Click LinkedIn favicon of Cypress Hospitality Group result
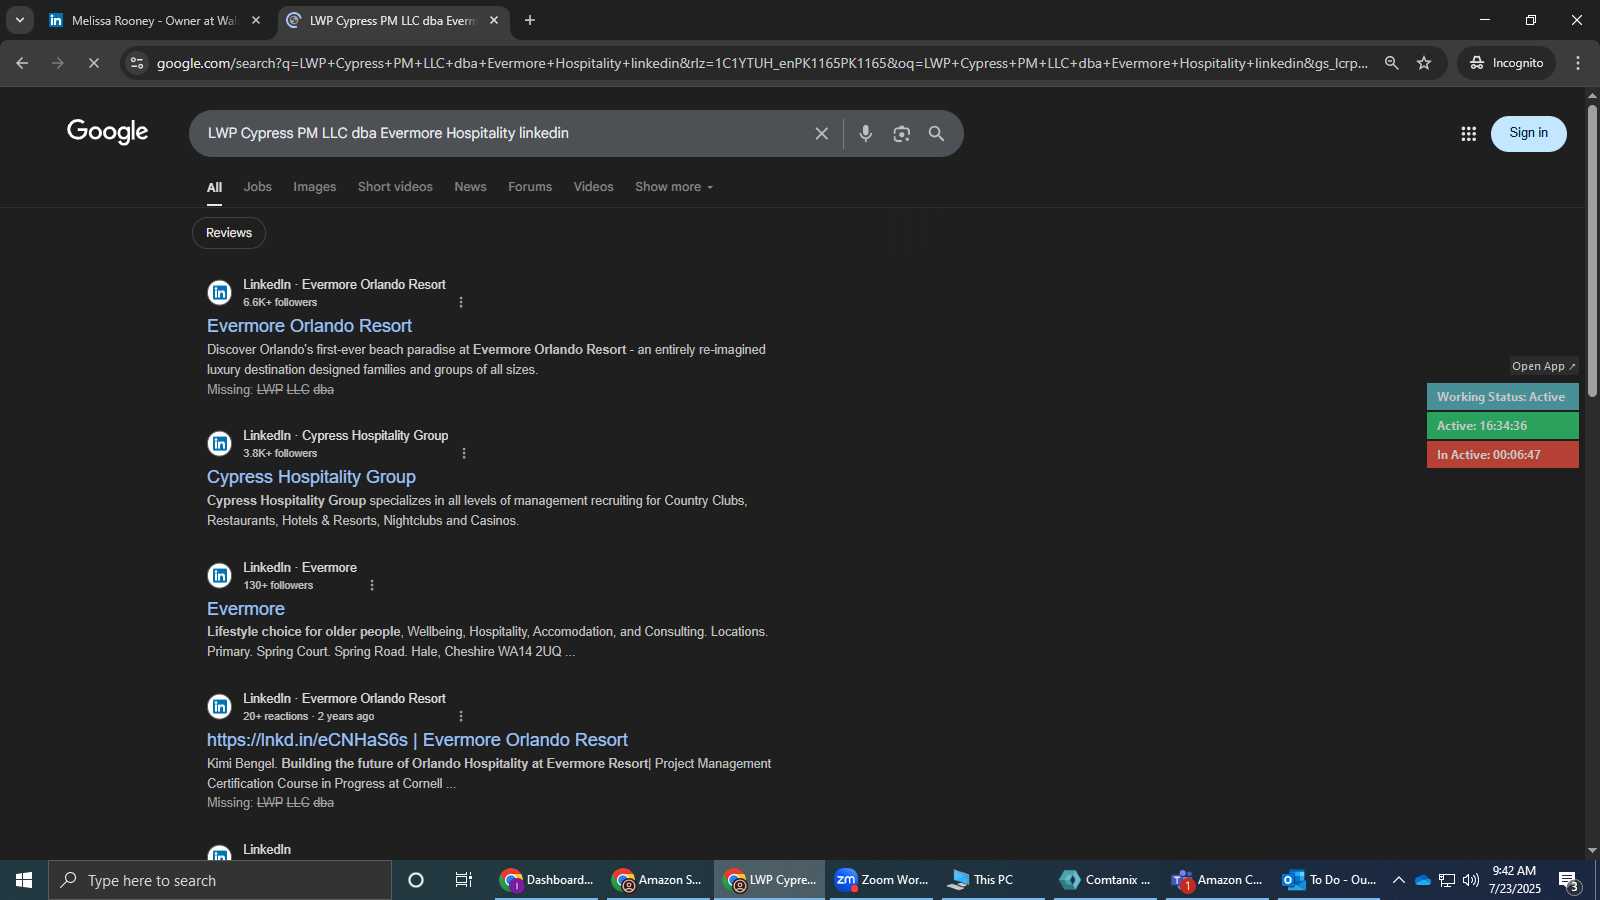The width and height of the screenshot is (1600, 900). pos(219,444)
